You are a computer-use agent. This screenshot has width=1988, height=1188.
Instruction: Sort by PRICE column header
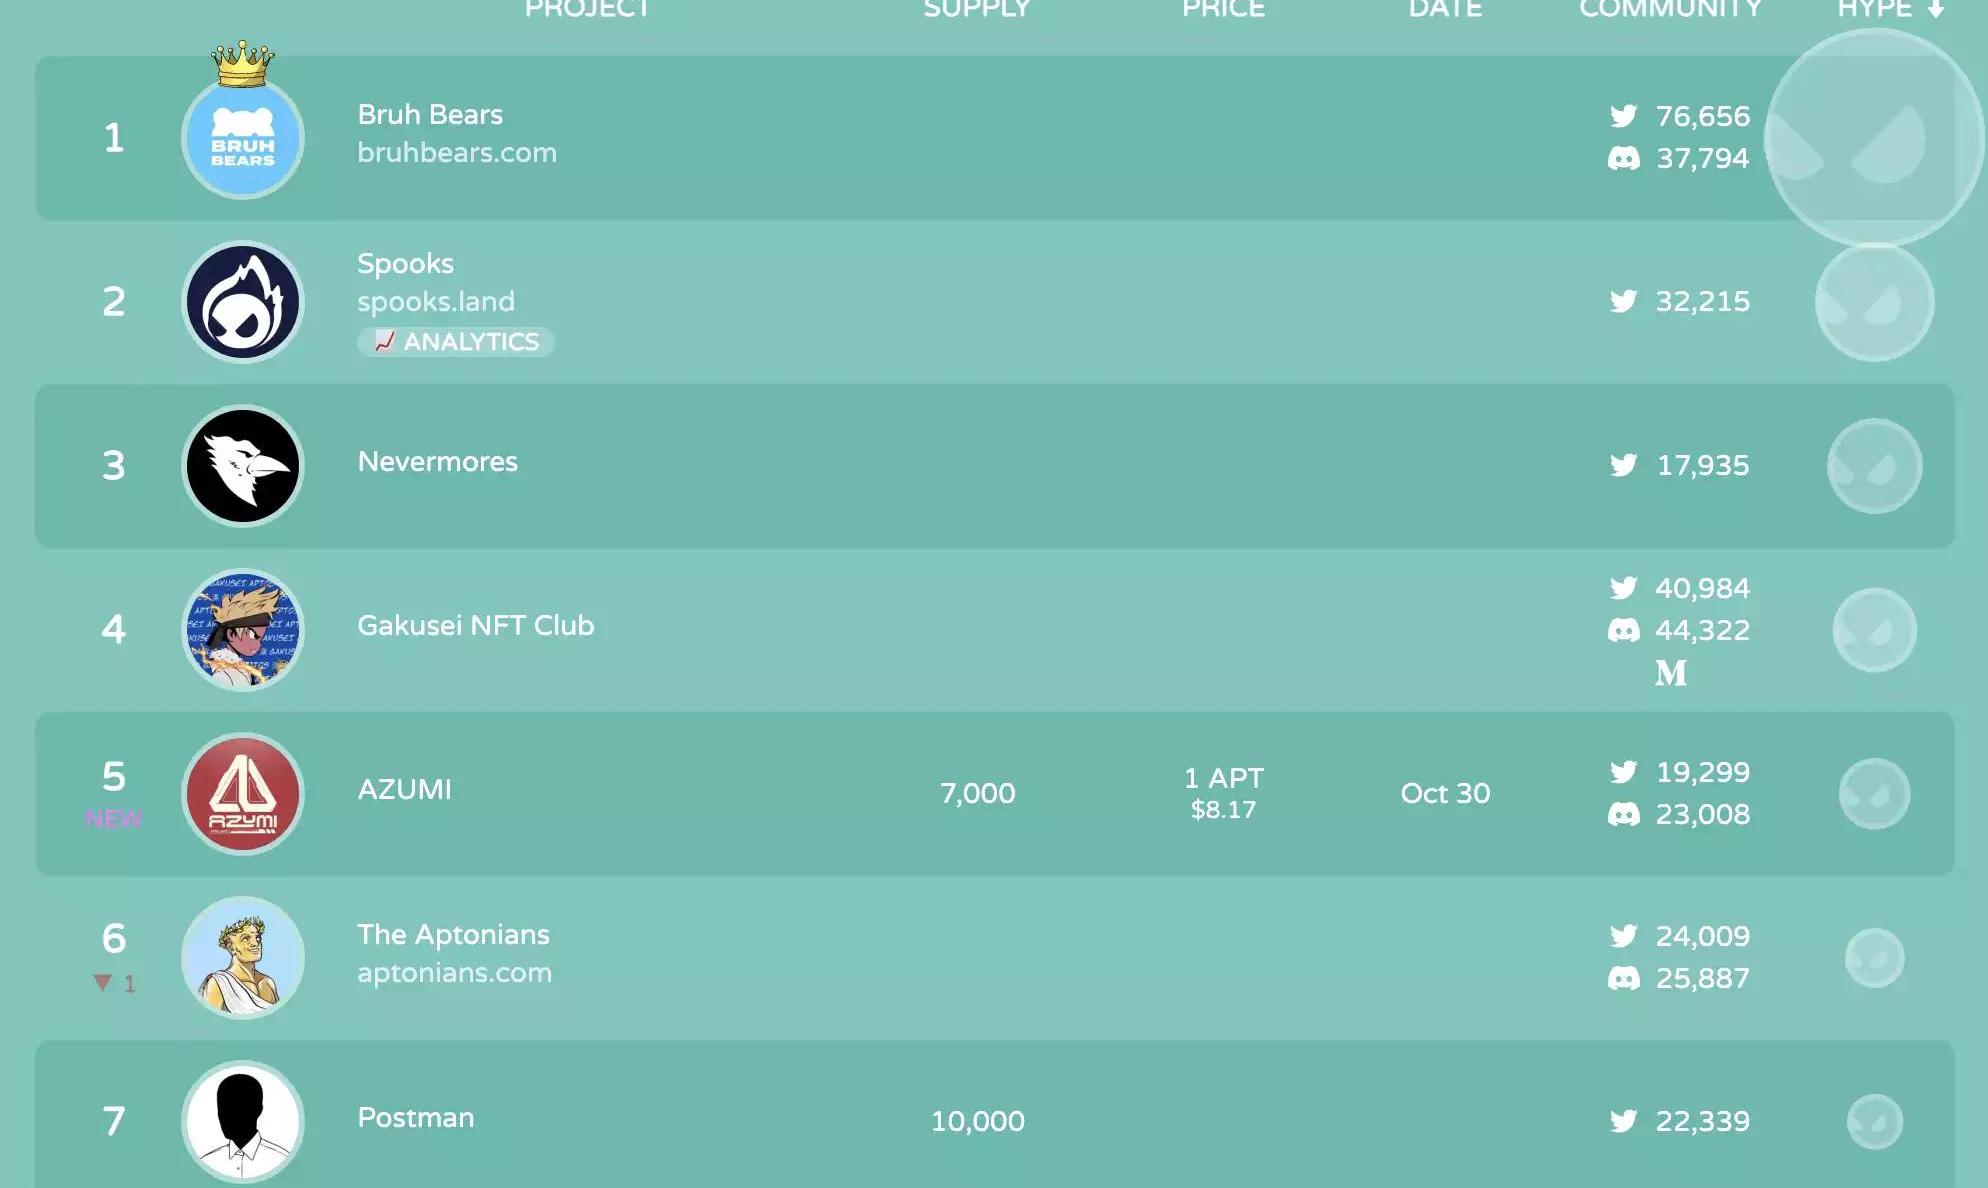click(x=1223, y=9)
